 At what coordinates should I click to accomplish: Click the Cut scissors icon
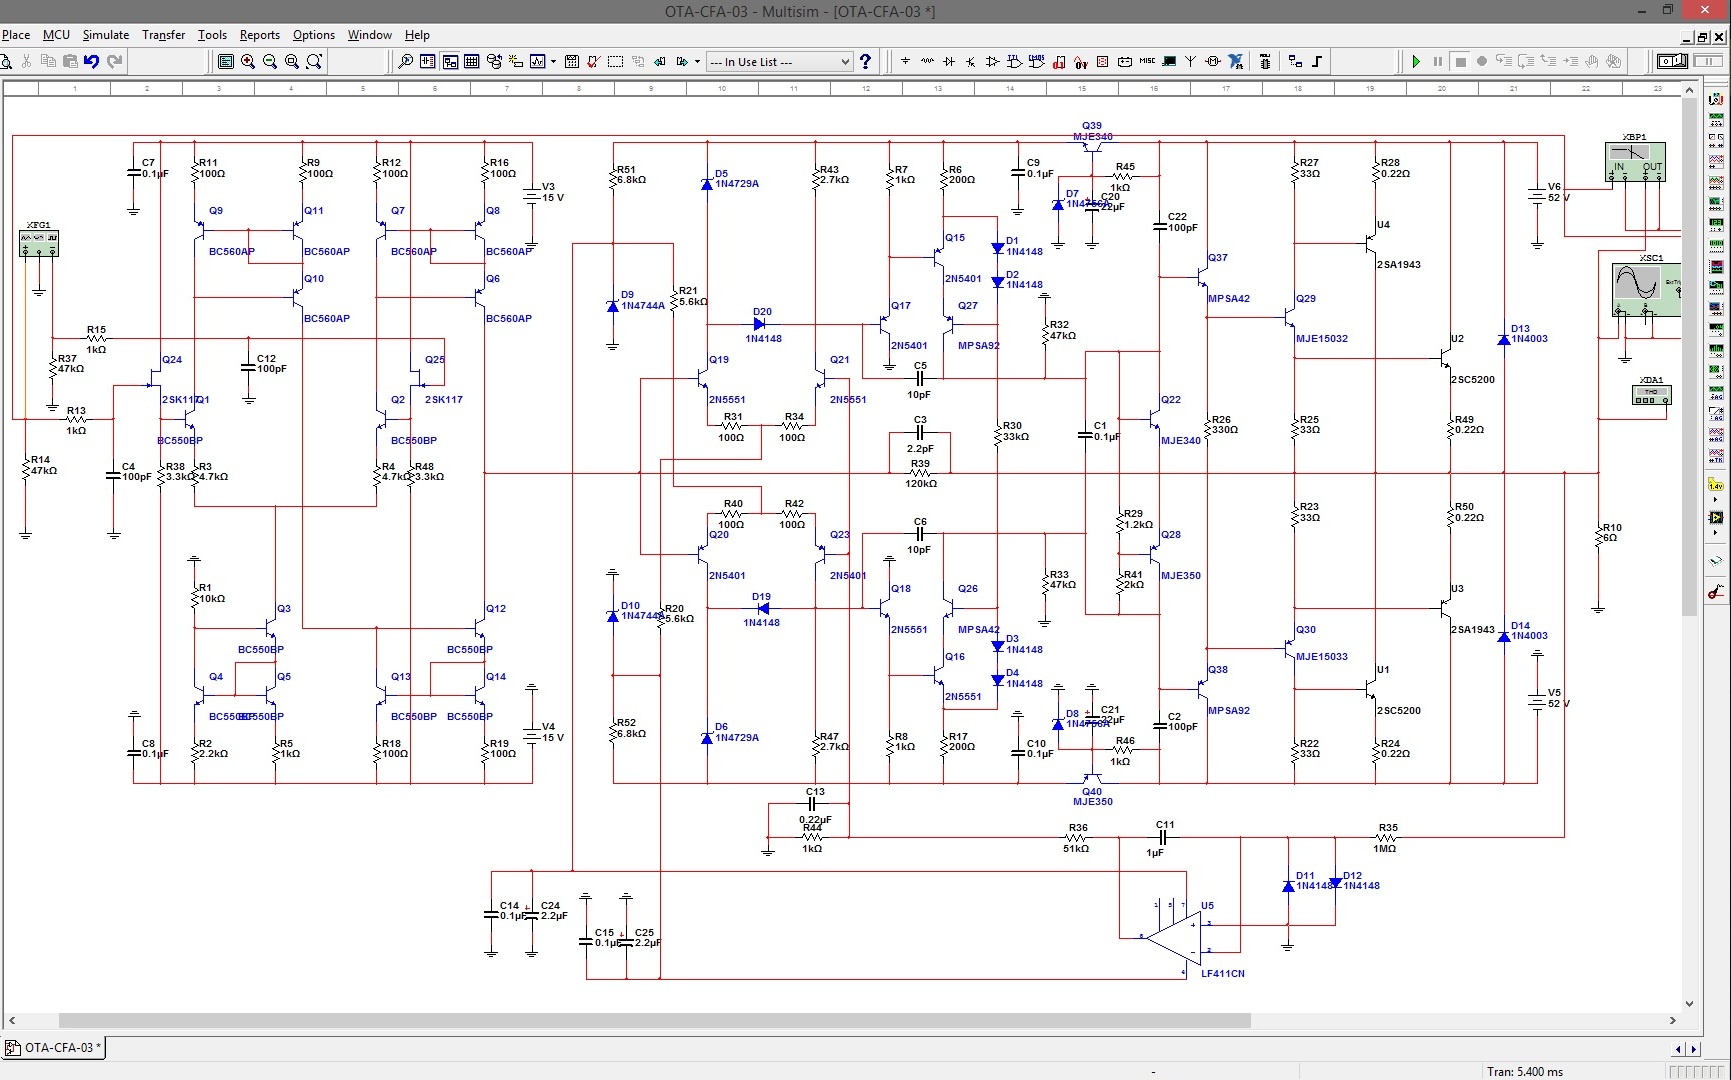coord(26,62)
